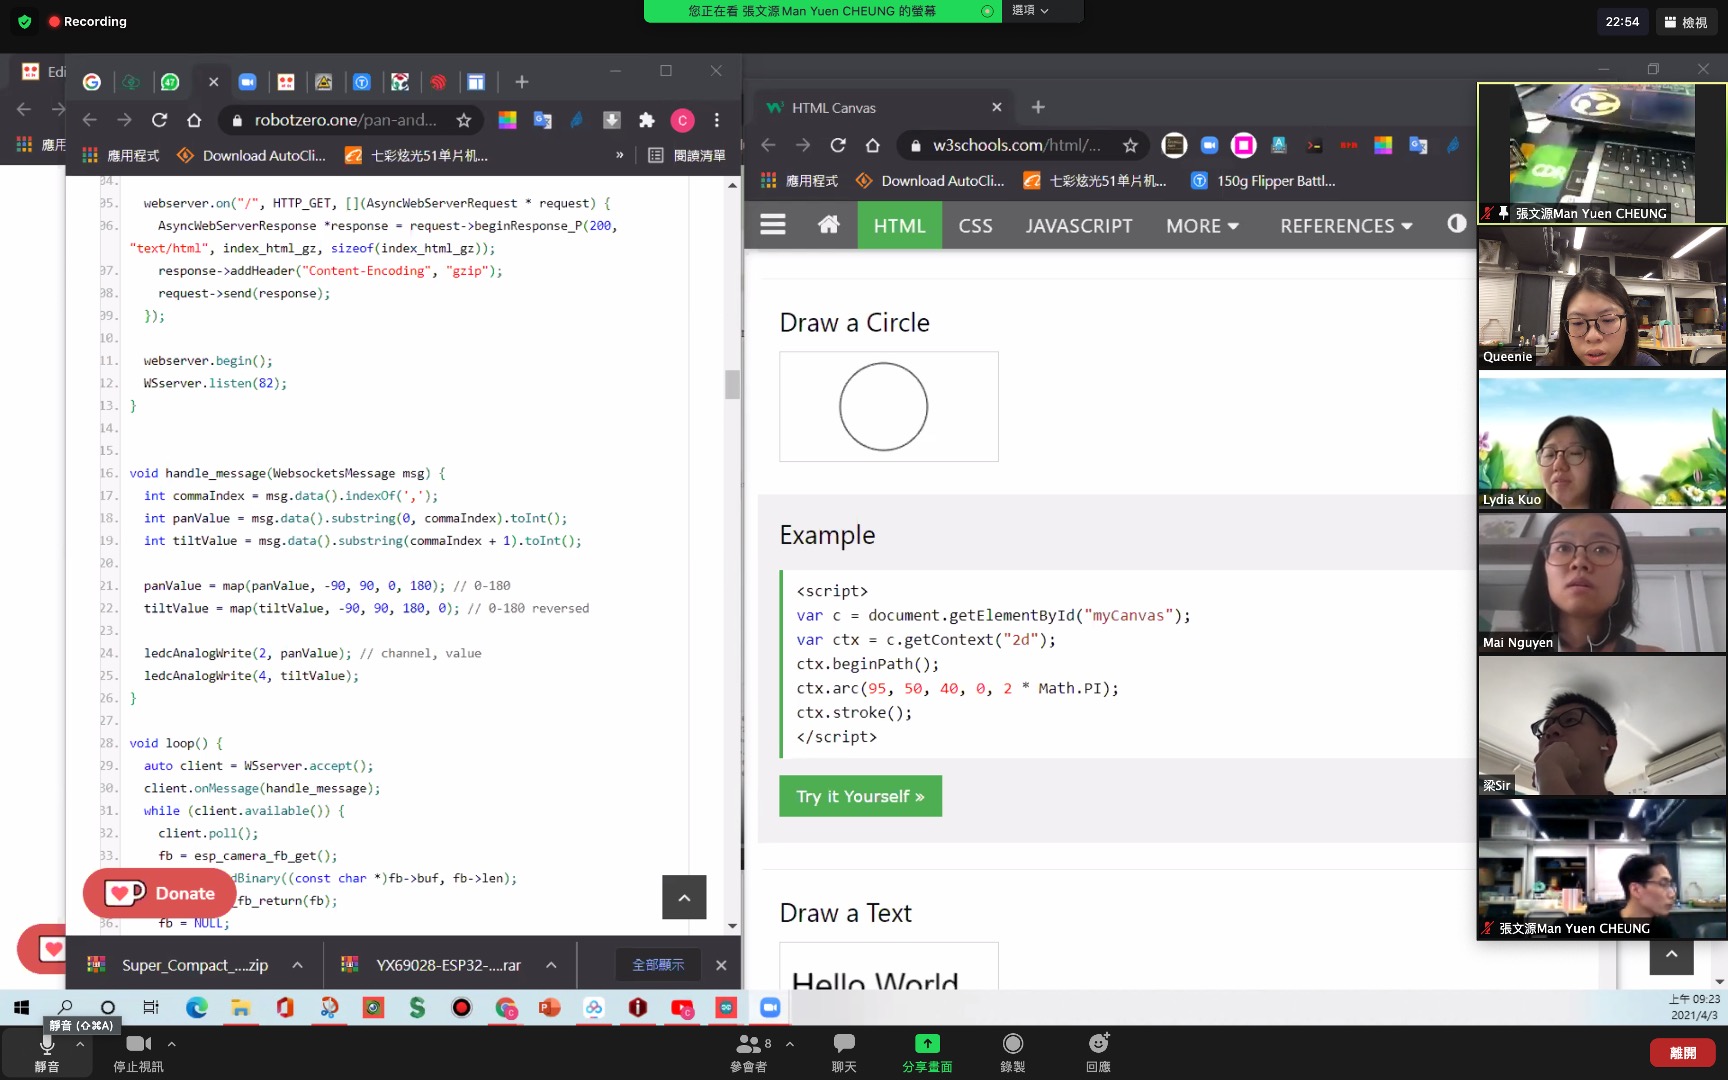Viewport: 1728px width, 1080px height.
Task: Open Microsoft Edge from the Windows taskbar
Action: (x=197, y=1008)
